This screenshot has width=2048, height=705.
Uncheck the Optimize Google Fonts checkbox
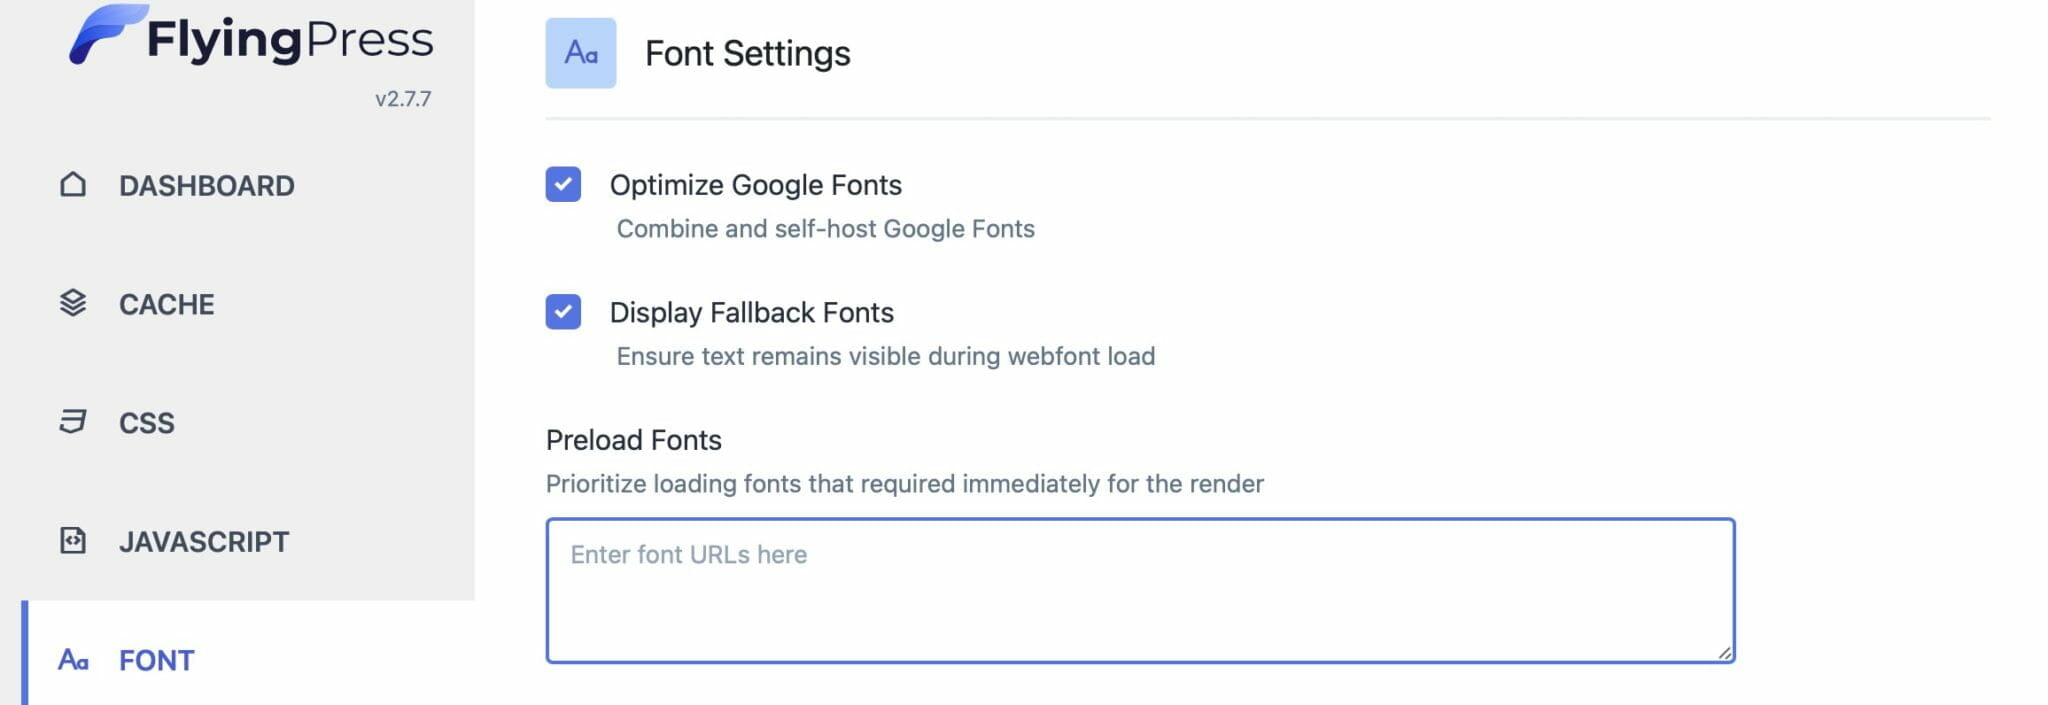tap(563, 184)
